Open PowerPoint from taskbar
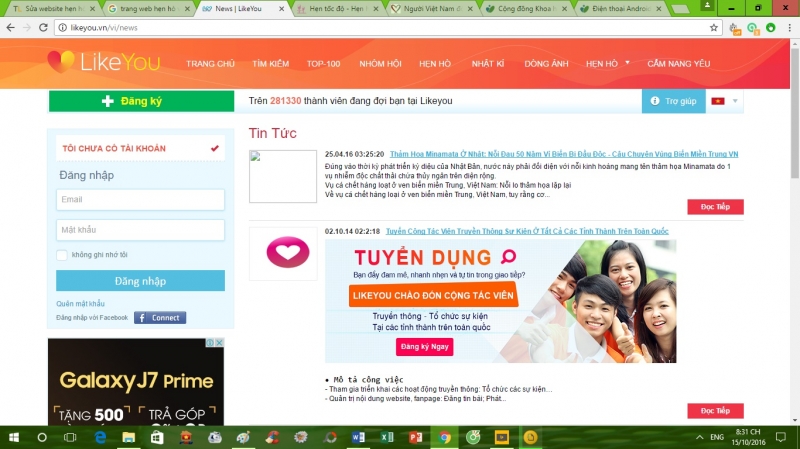This screenshot has width=800, height=449. [x=415, y=437]
